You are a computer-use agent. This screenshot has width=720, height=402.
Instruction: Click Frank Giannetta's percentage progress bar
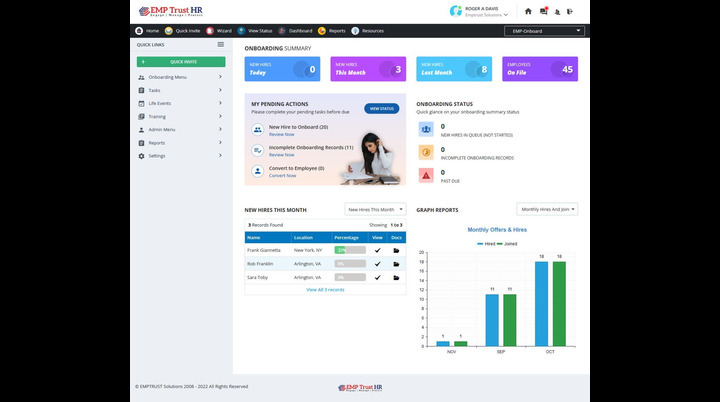tap(349, 250)
